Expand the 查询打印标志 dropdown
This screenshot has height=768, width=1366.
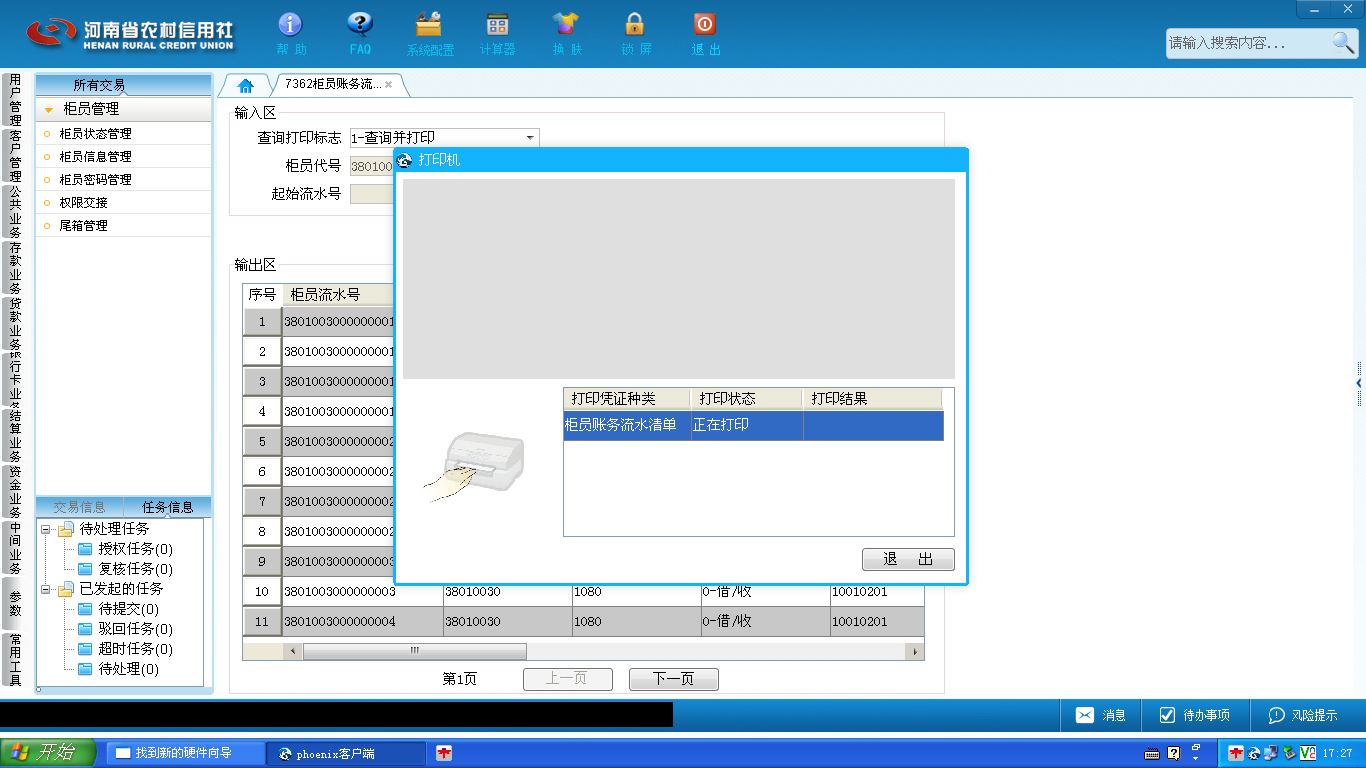530,138
